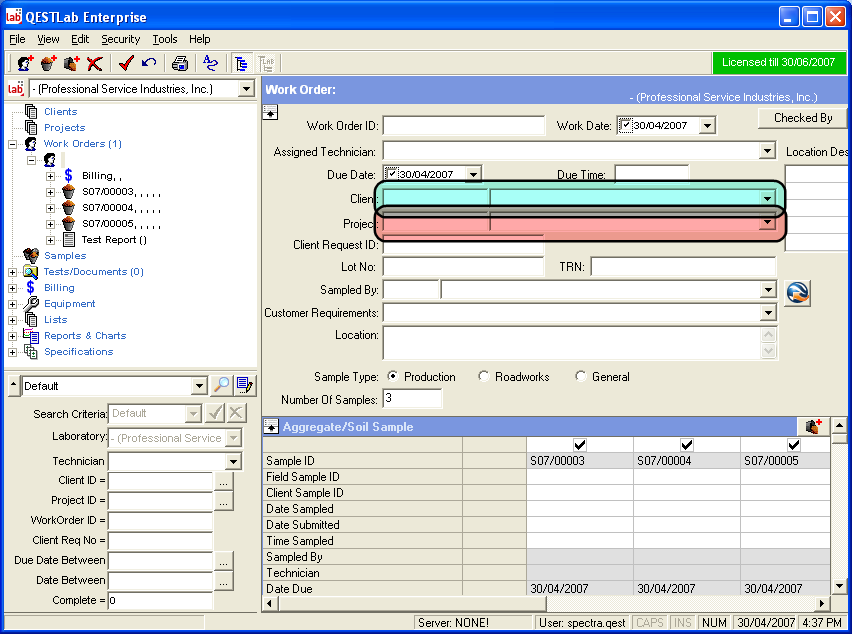Click the printer icon in toolbar
This screenshot has height=634, width=852.
[x=180, y=63]
